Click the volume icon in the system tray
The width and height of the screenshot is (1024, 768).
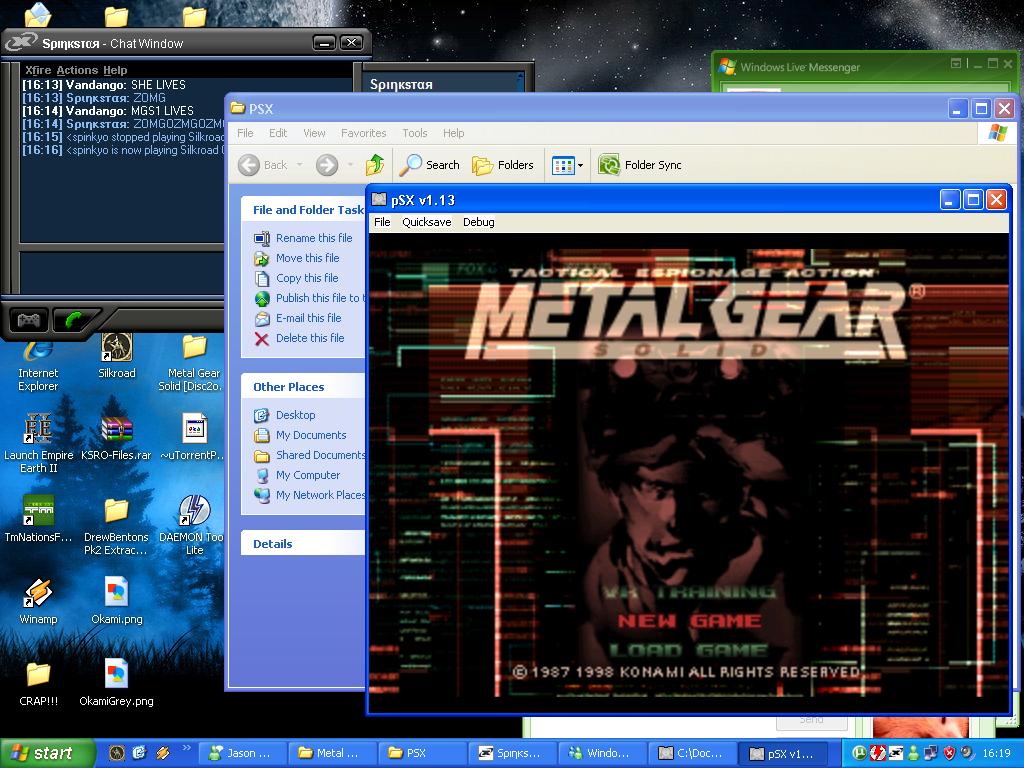click(966, 750)
